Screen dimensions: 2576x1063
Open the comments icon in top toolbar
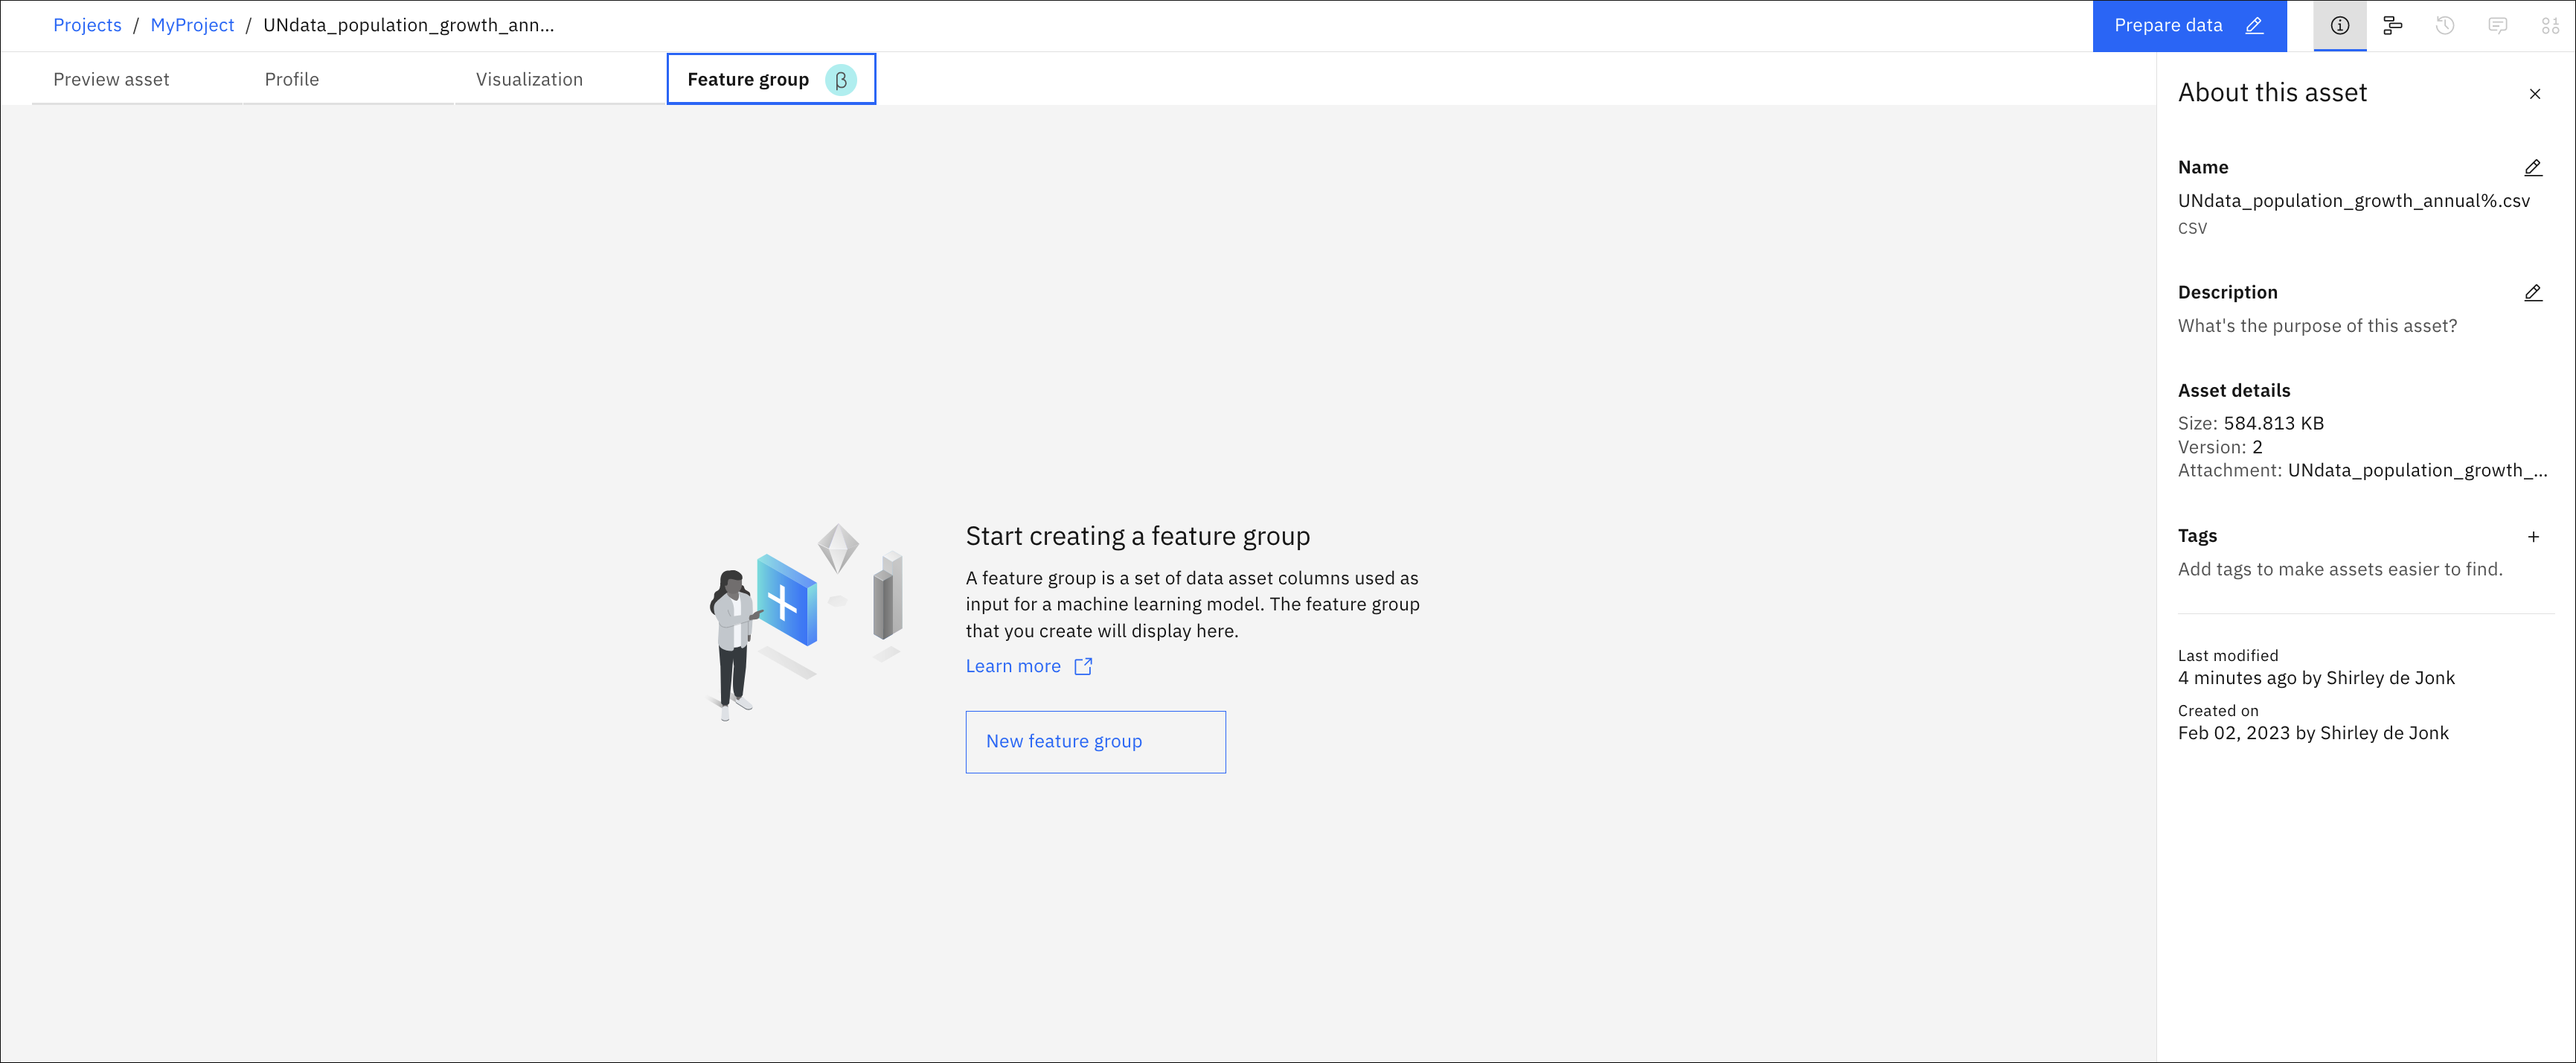click(x=2497, y=26)
